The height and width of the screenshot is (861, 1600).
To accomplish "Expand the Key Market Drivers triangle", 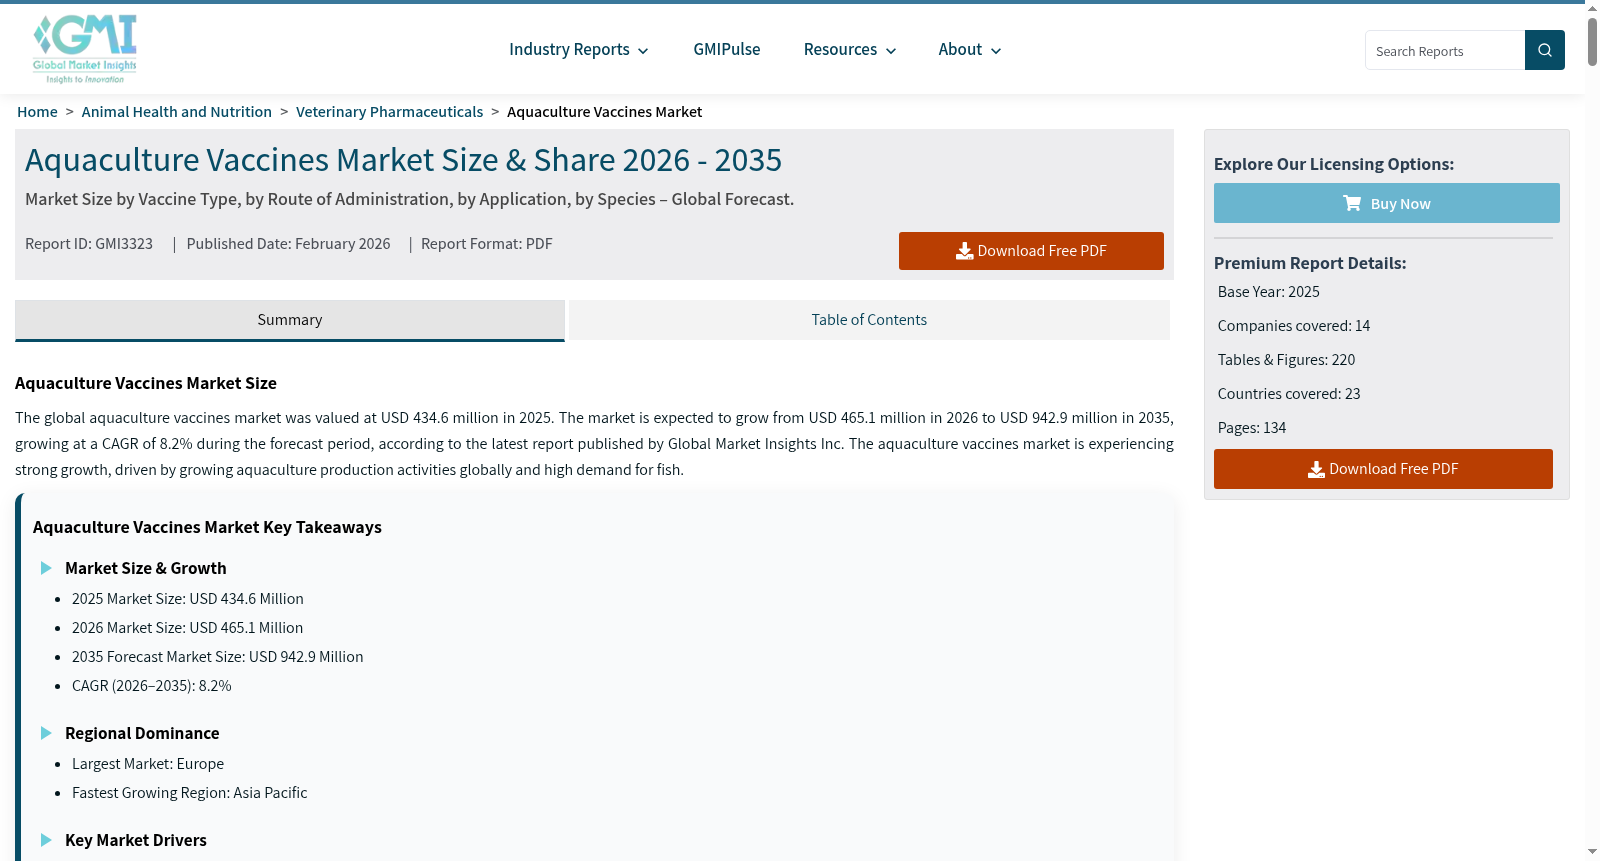I will [x=46, y=840].
